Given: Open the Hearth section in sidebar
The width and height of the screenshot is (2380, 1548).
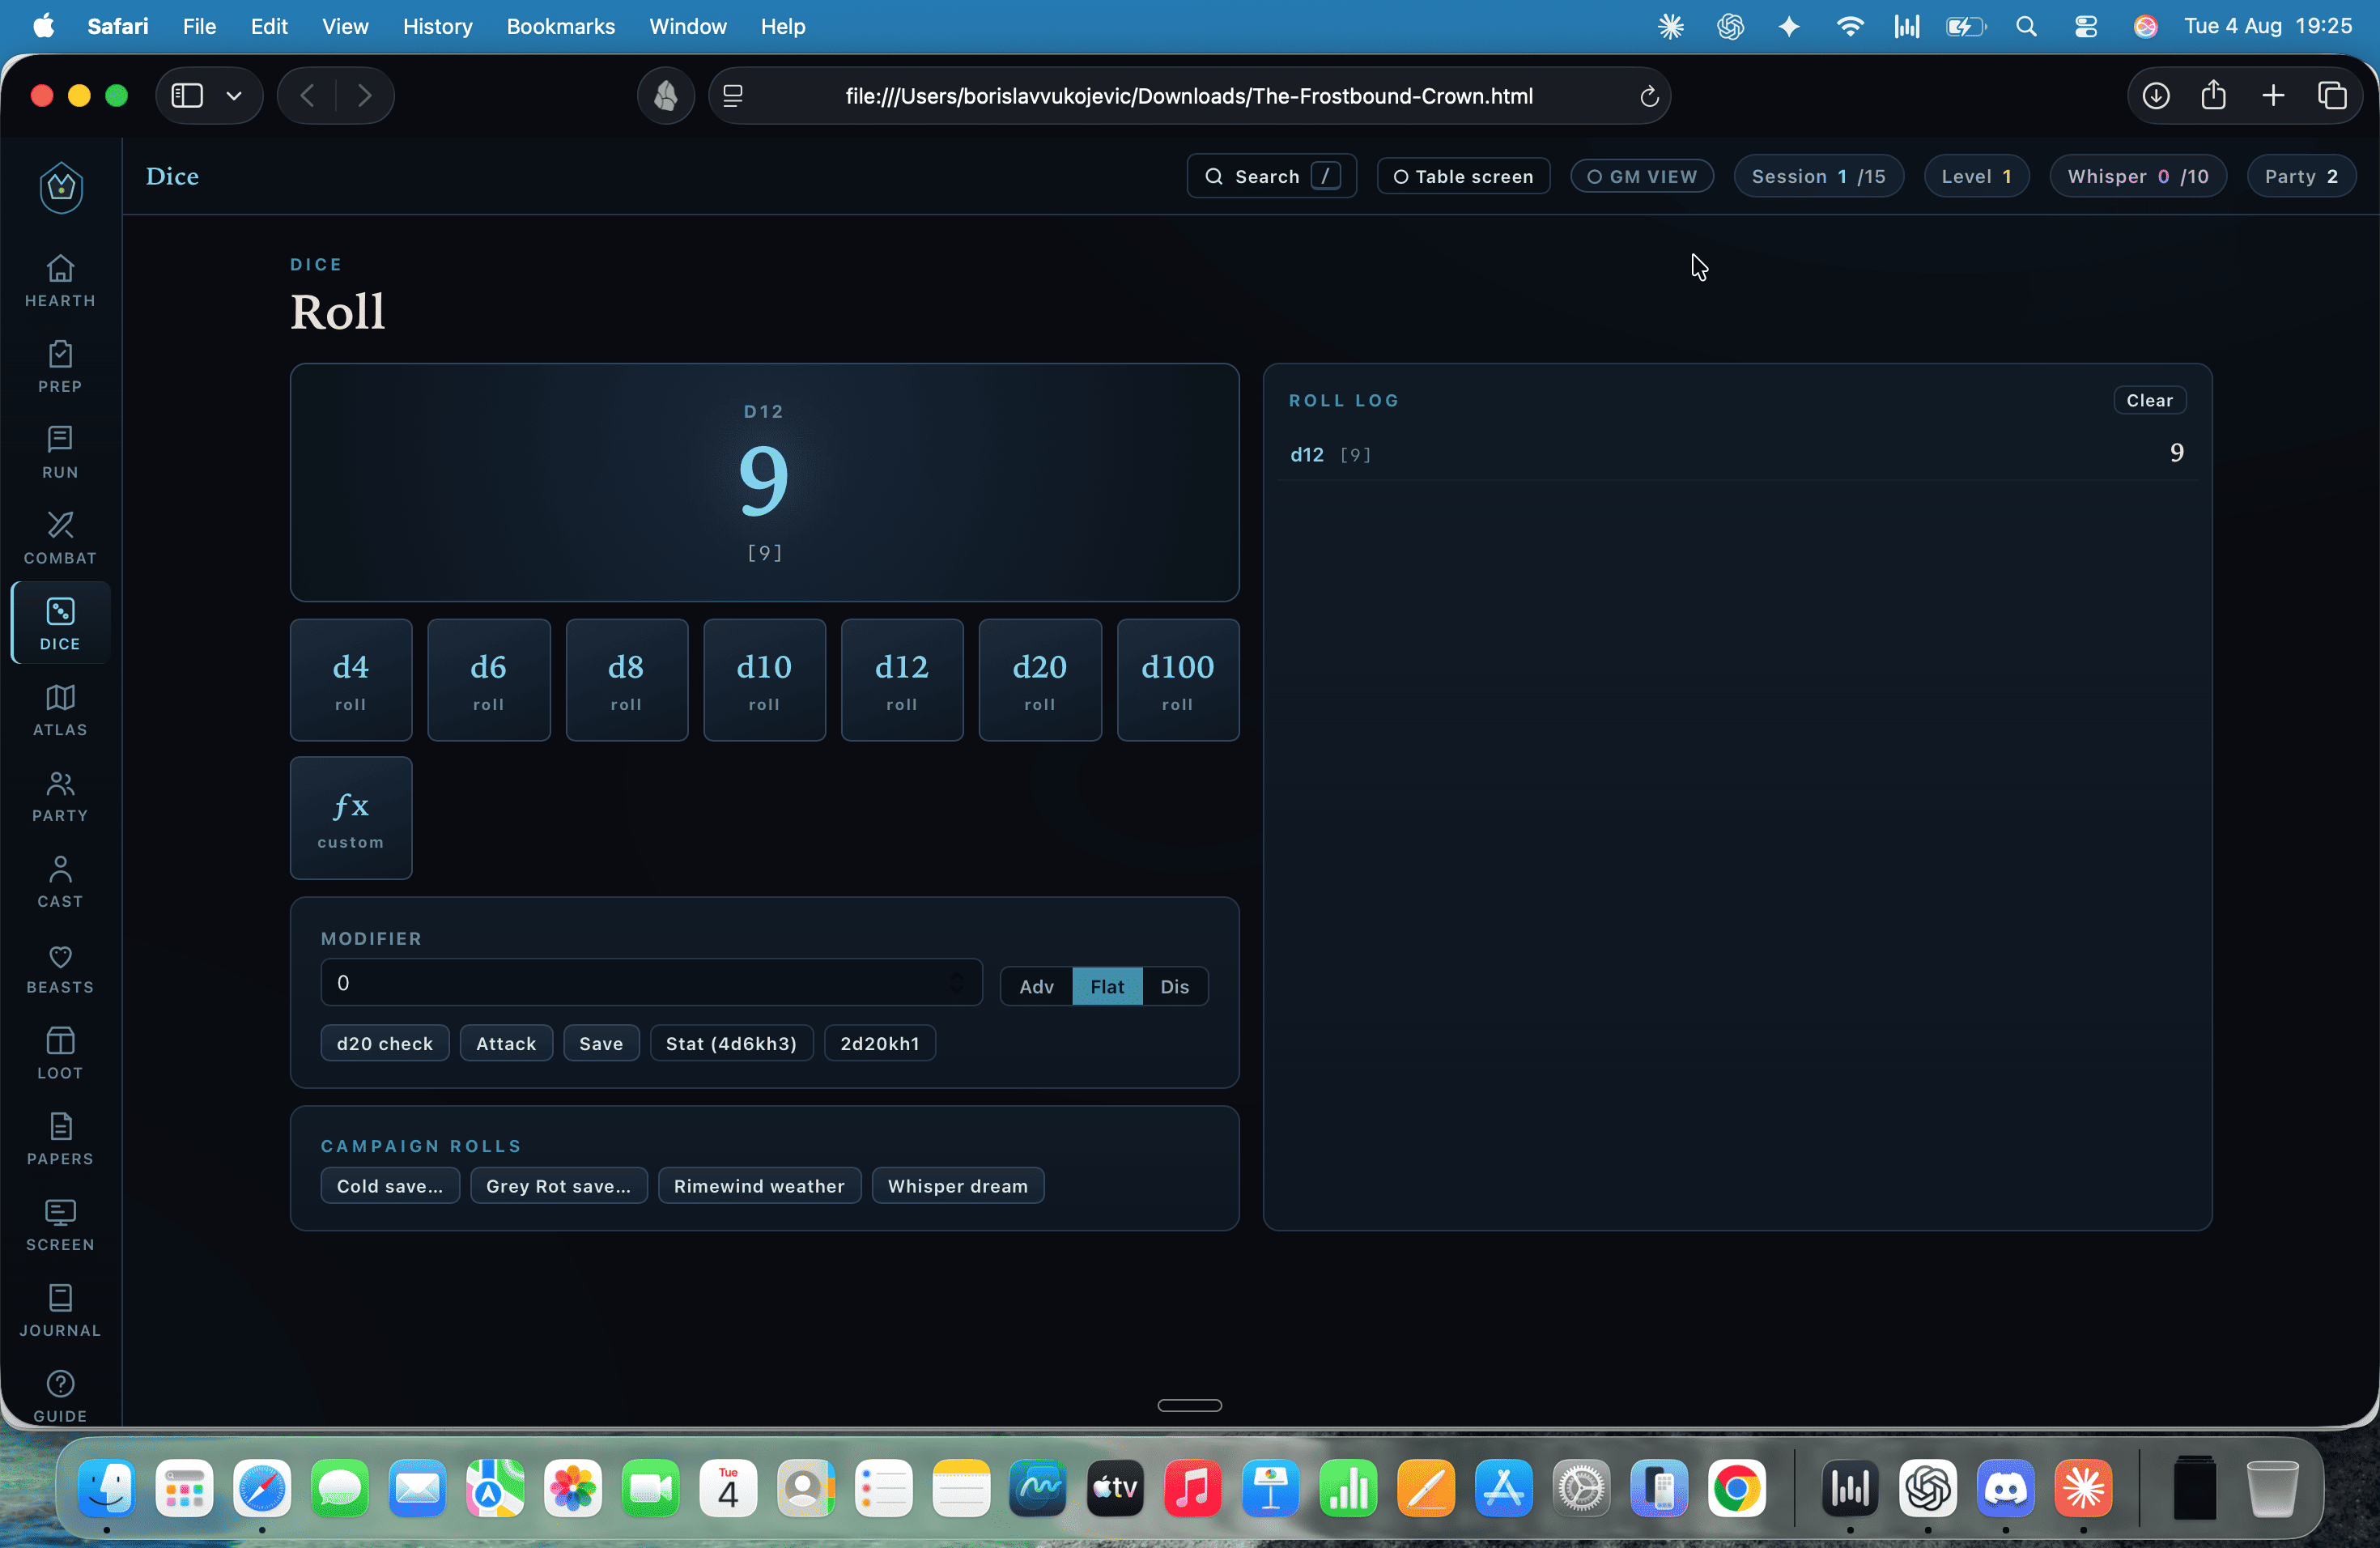Looking at the screenshot, I should [x=60, y=280].
